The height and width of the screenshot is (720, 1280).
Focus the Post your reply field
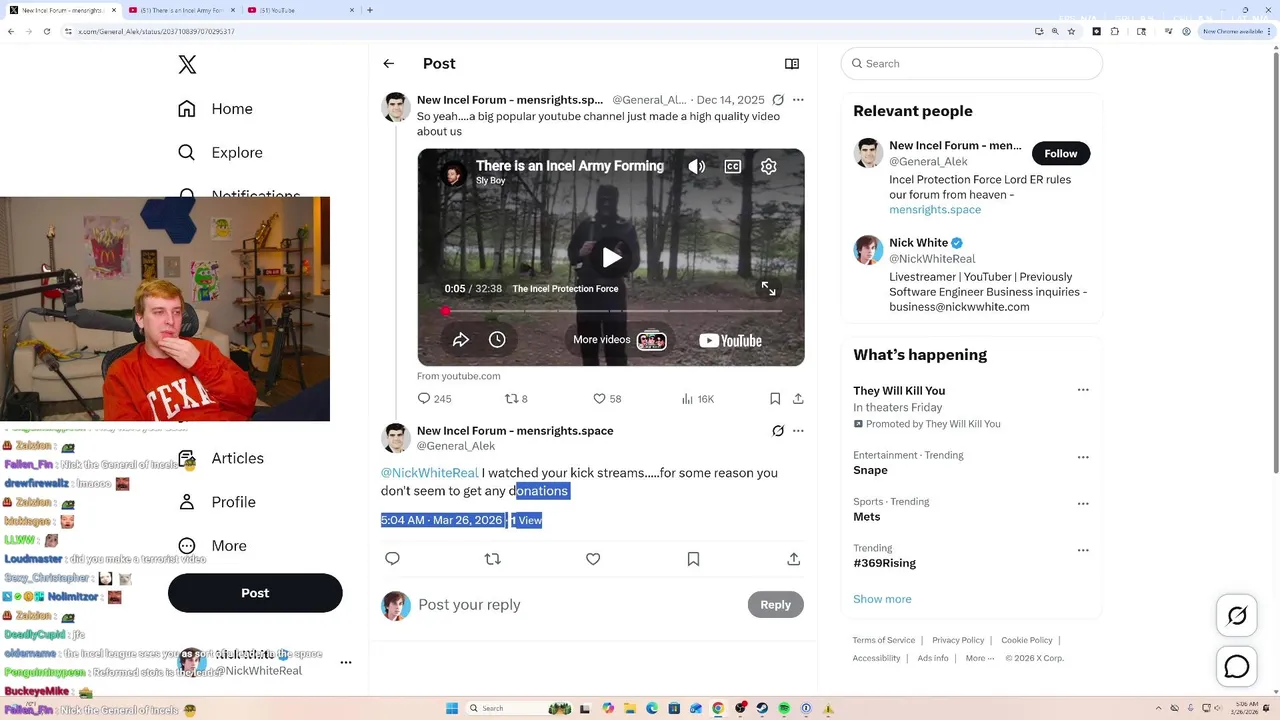[578, 605]
